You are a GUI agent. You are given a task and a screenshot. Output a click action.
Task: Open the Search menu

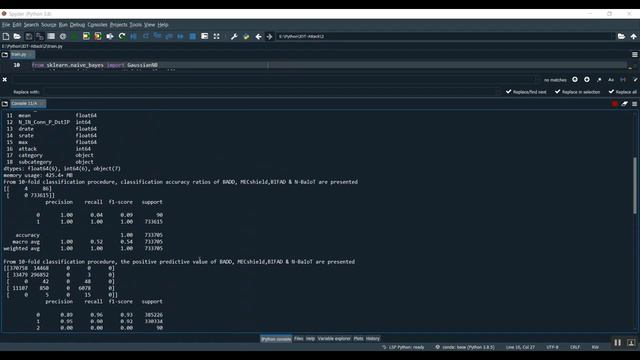coord(31,25)
